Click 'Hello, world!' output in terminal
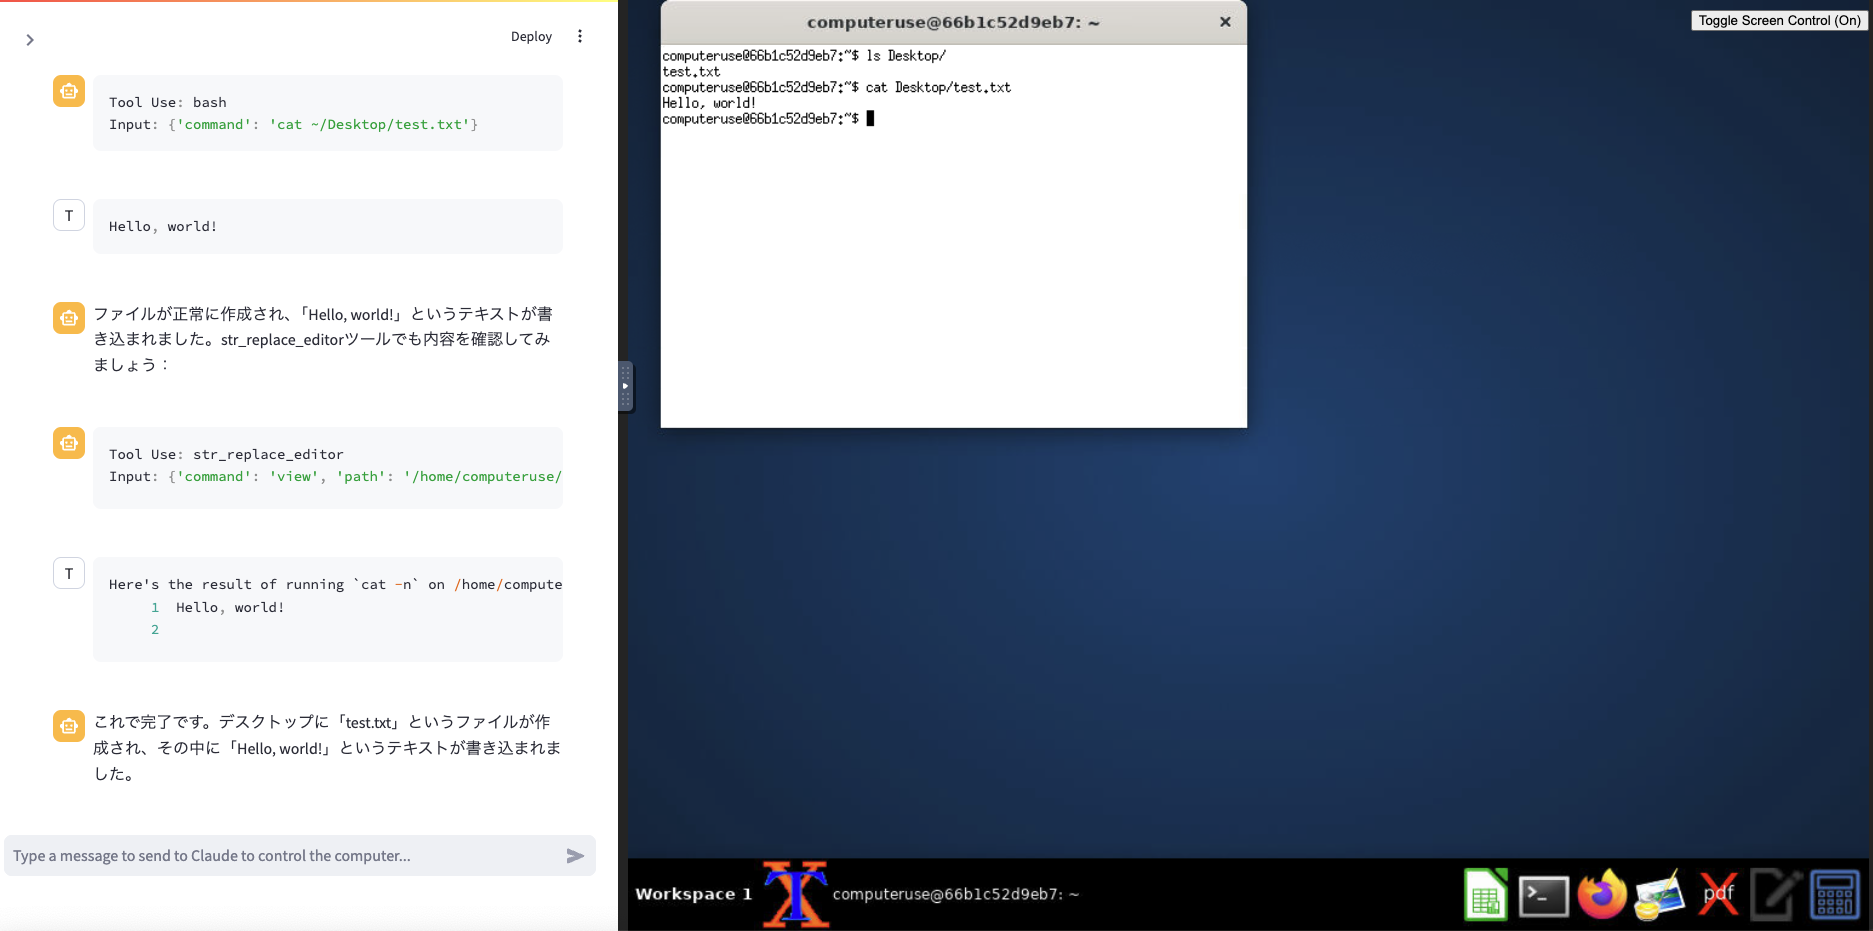This screenshot has width=1873, height=931. point(709,103)
